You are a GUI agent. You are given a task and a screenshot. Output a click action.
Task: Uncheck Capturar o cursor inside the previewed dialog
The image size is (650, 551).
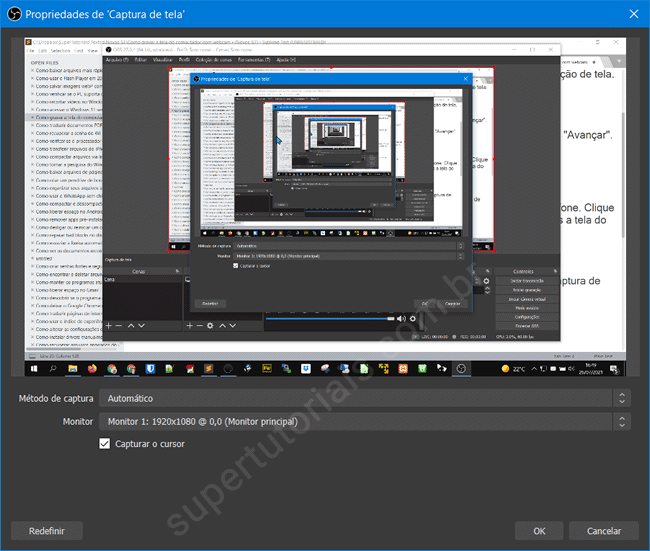[x=236, y=266]
